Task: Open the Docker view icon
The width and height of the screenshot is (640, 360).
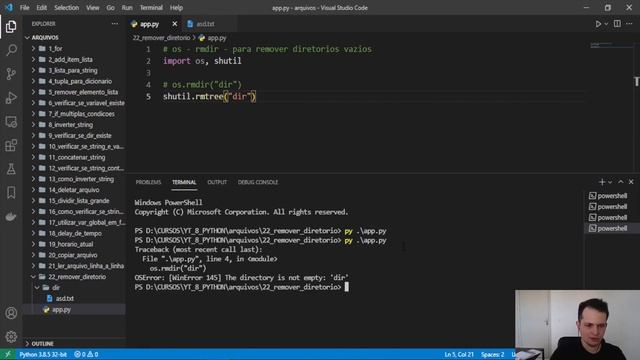Action: click(11, 216)
